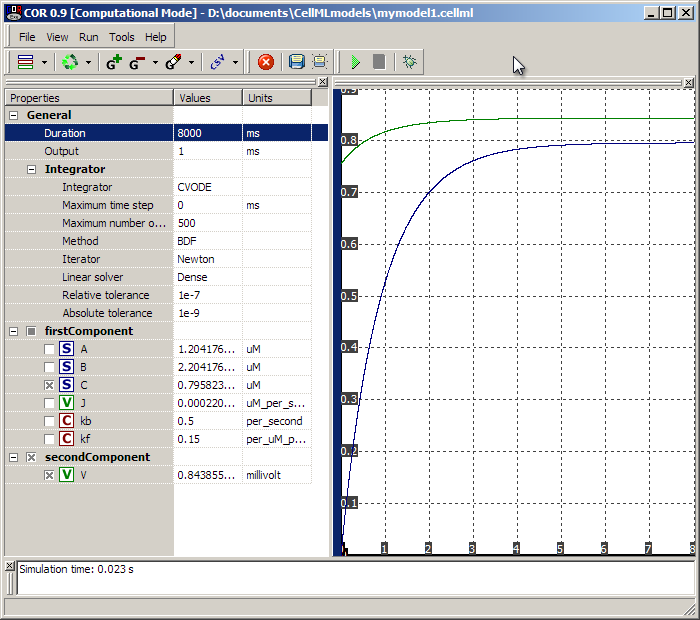700x620 pixels.
Task: Click the clear graph eraser icon
Action: pyautogui.click(x=173, y=62)
